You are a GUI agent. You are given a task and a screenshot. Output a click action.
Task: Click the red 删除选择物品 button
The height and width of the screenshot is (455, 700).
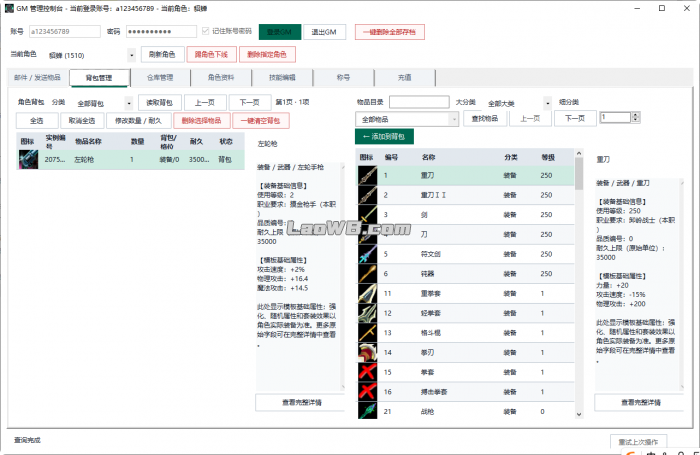(202, 121)
